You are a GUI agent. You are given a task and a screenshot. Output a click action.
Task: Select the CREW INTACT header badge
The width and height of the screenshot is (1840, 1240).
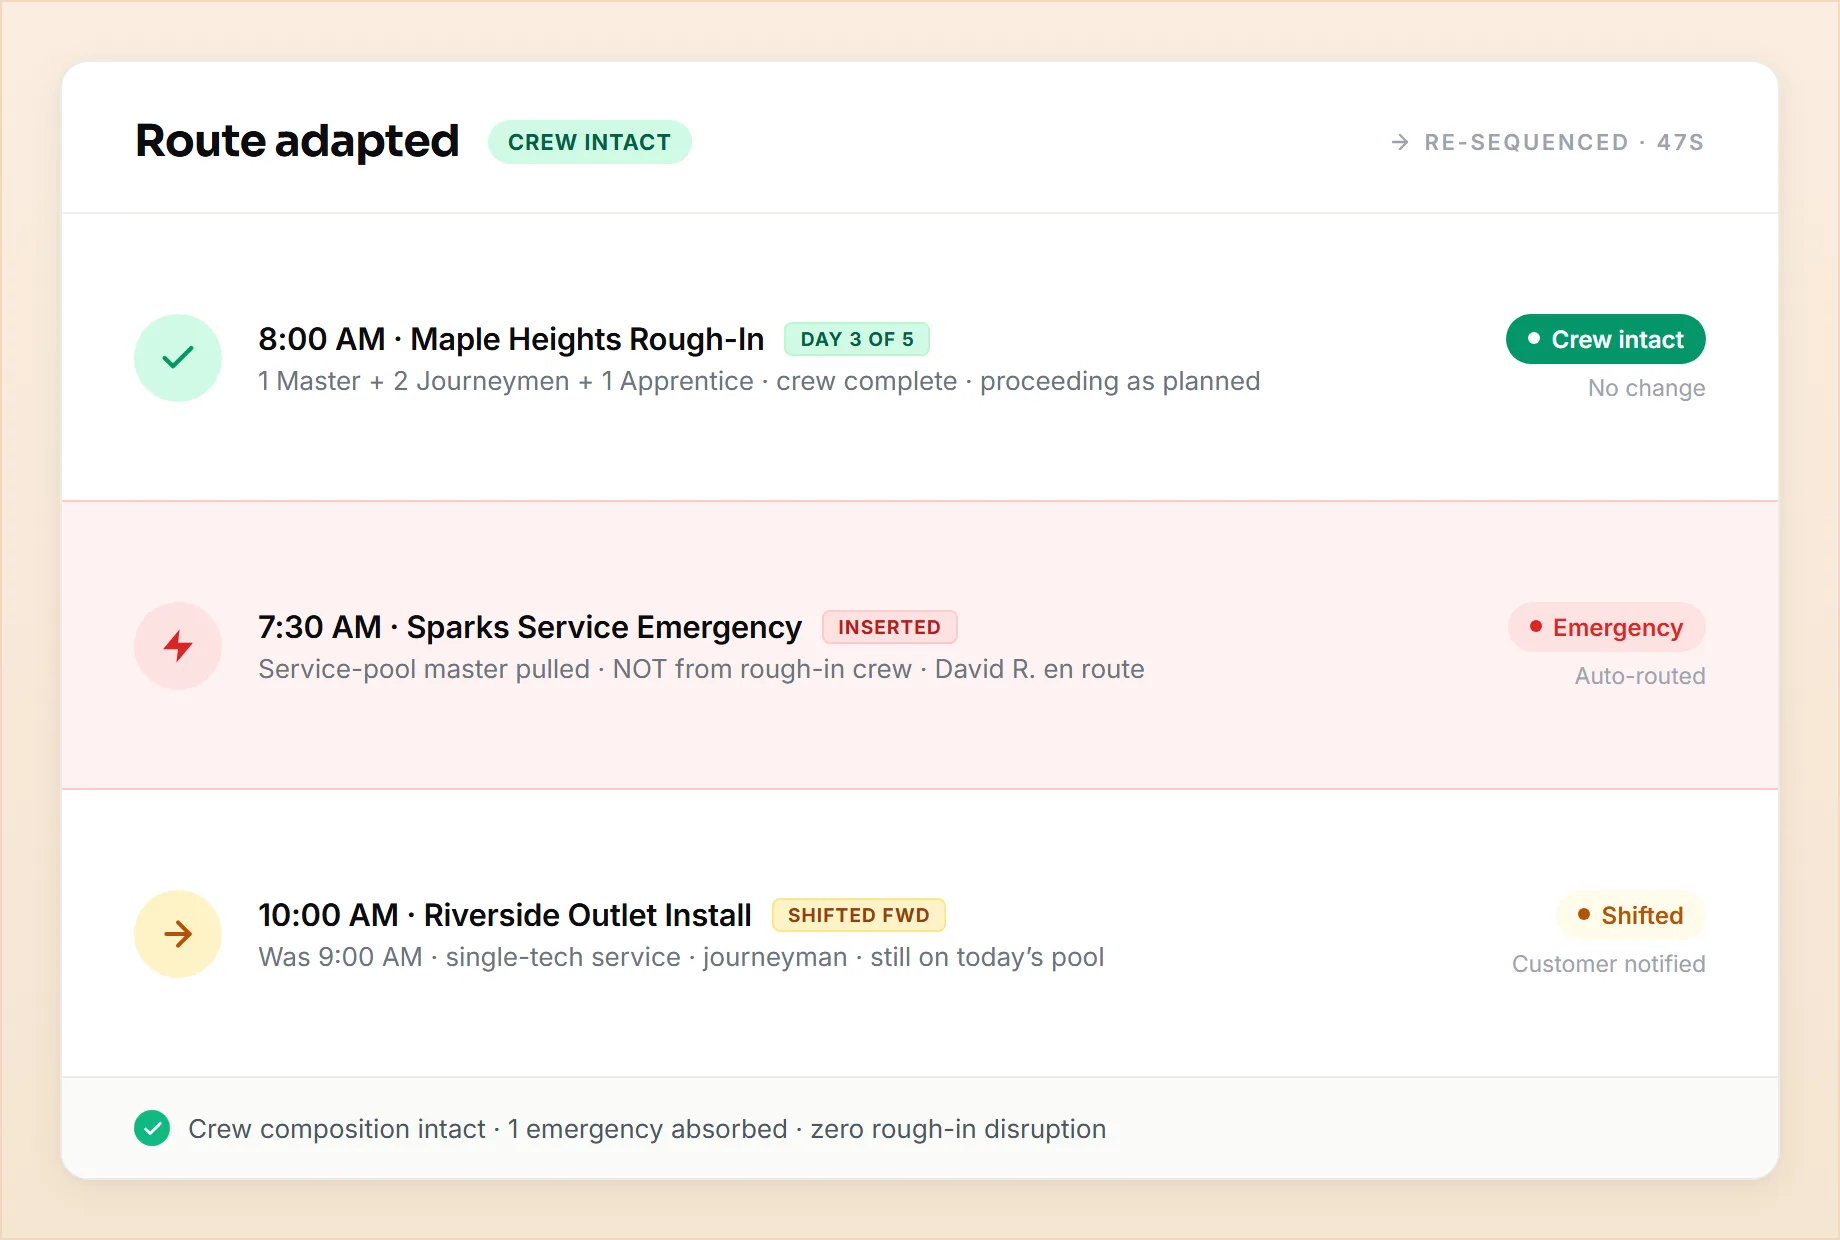tap(589, 142)
